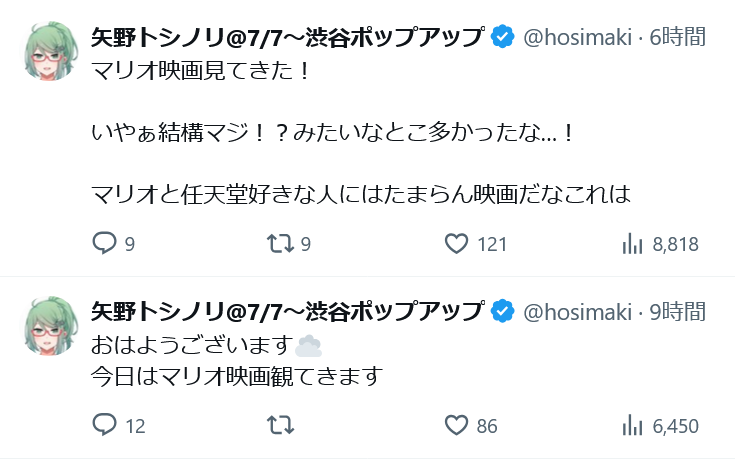The height and width of the screenshot is (459, 735).
Task: Click the verified badge on the first tweet
Action: pyautogui.click(x=503, y=38)
